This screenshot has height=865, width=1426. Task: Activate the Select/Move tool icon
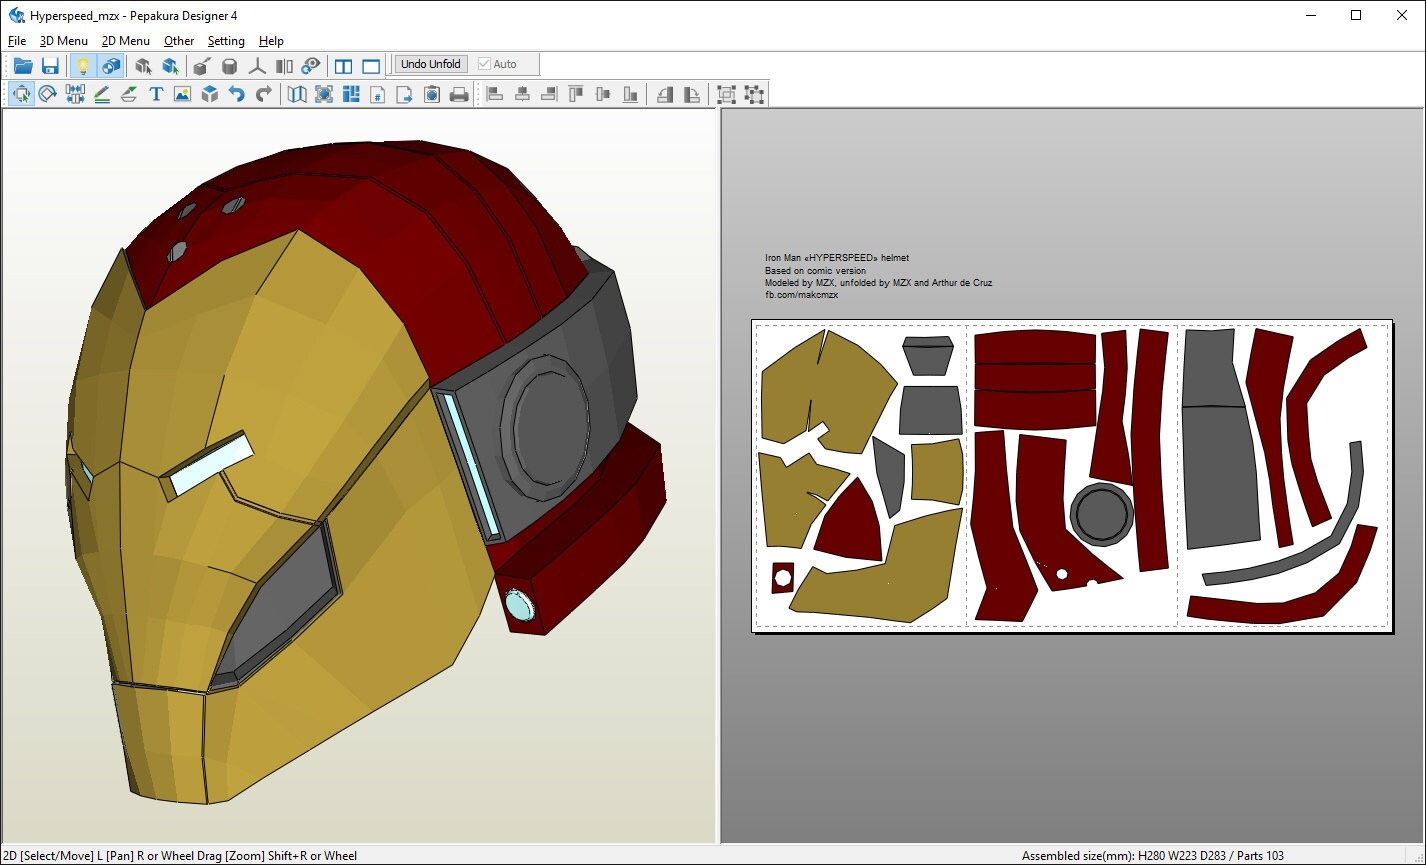(21, 94)
